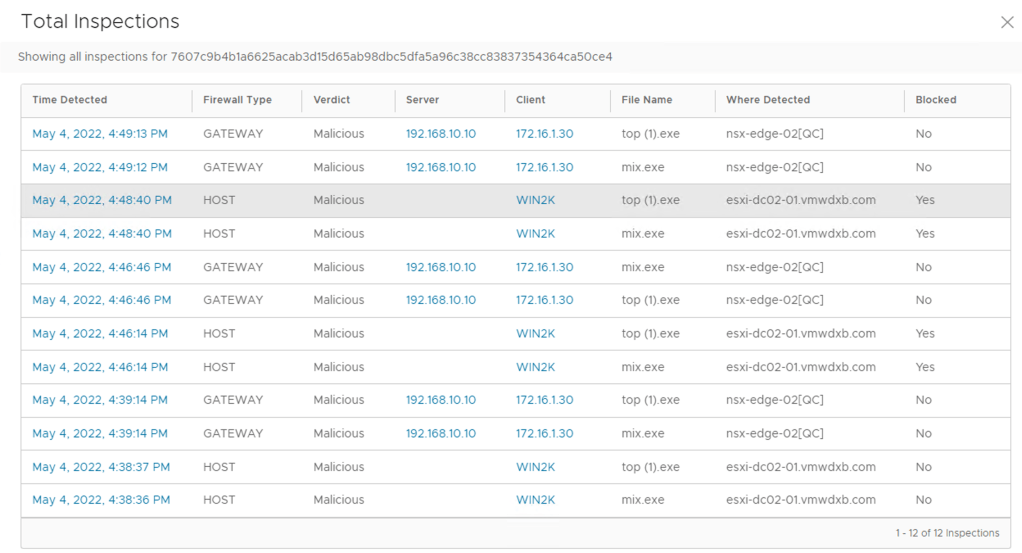Image resolution: width=1022 pixels, height=553 pixels.
Task: Click the Where Detected column header
Action: click(x=768, y=100)
